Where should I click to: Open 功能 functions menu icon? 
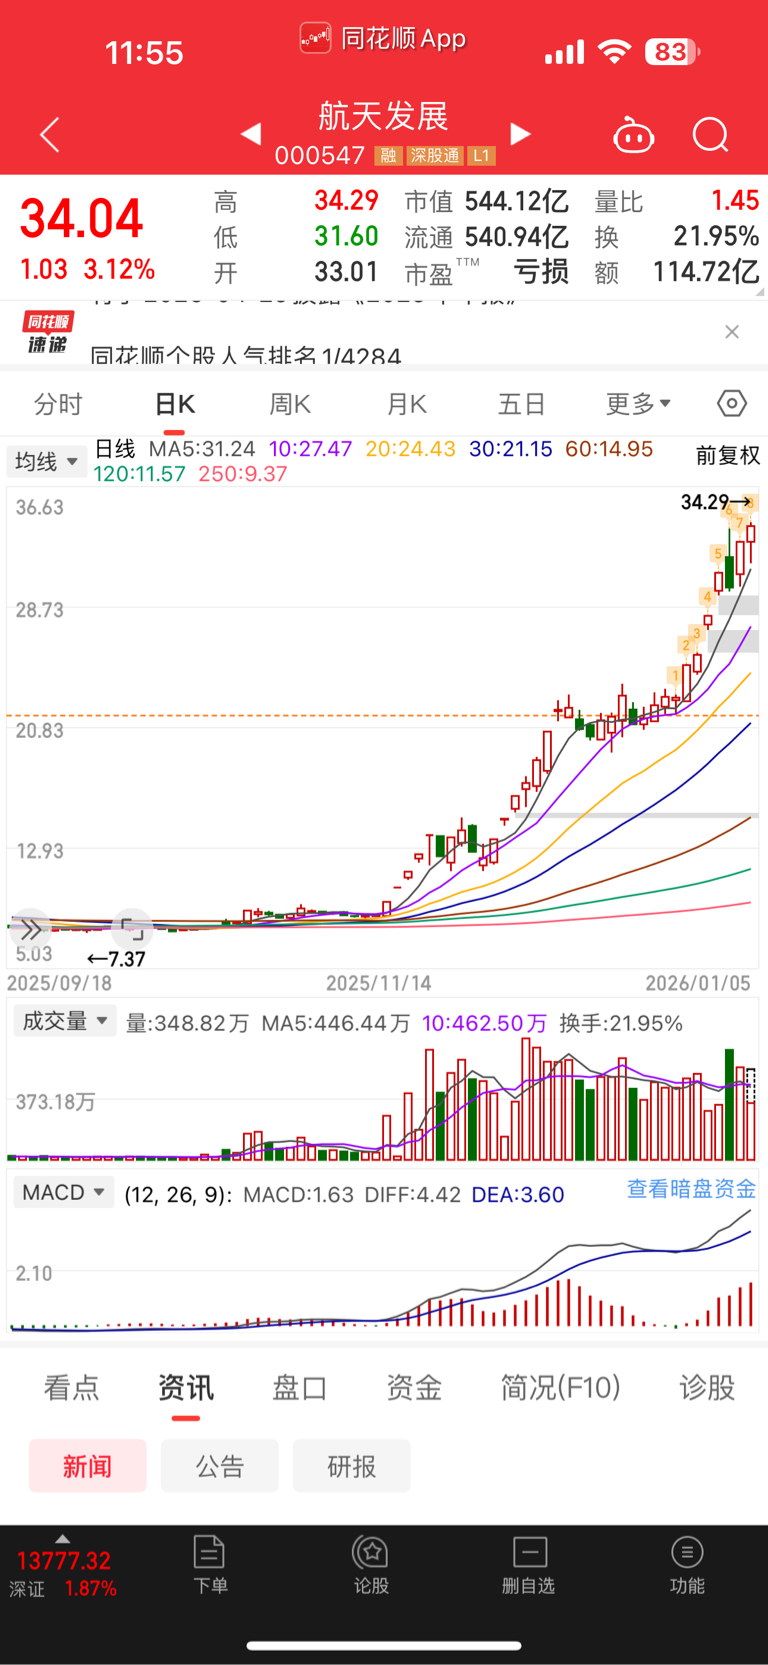[687, 1565]
